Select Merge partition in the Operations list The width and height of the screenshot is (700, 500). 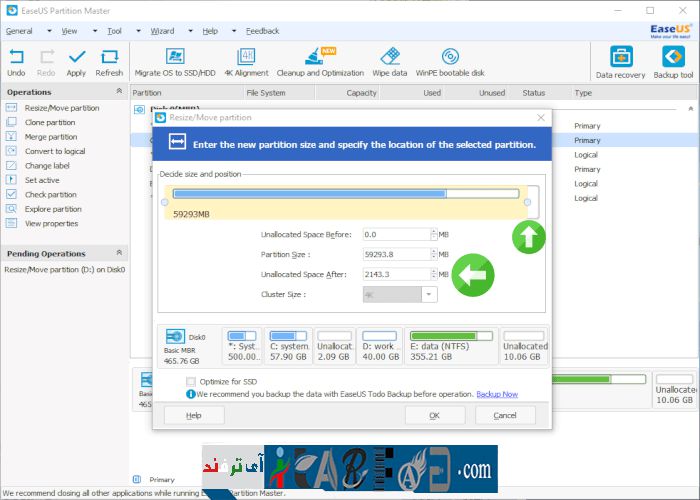pos(50,137)
